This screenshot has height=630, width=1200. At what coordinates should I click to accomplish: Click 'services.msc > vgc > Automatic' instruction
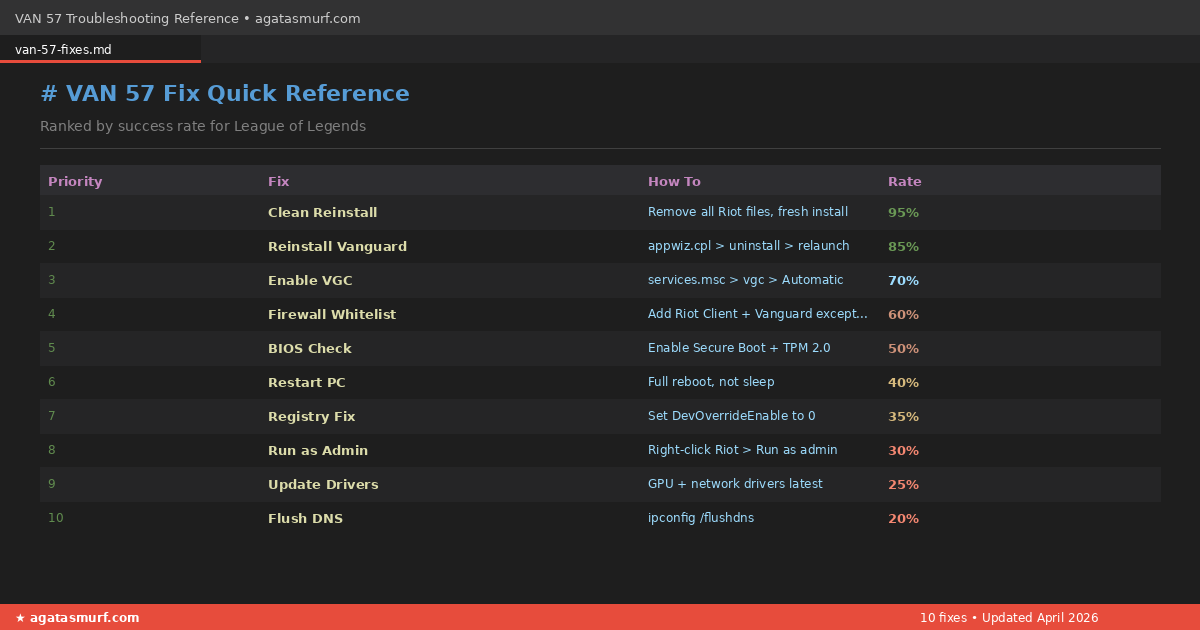(746, 280)
